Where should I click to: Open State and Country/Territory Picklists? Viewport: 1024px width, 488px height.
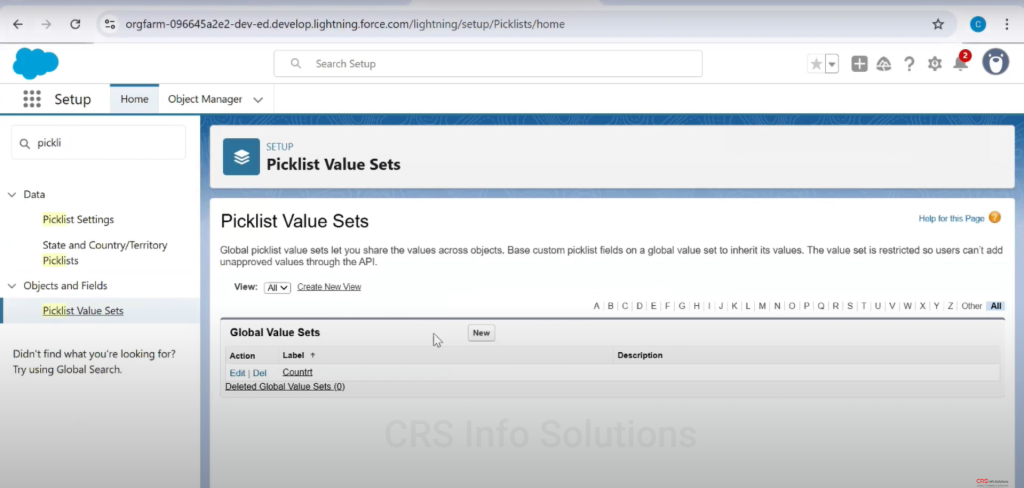click(105, 253)
